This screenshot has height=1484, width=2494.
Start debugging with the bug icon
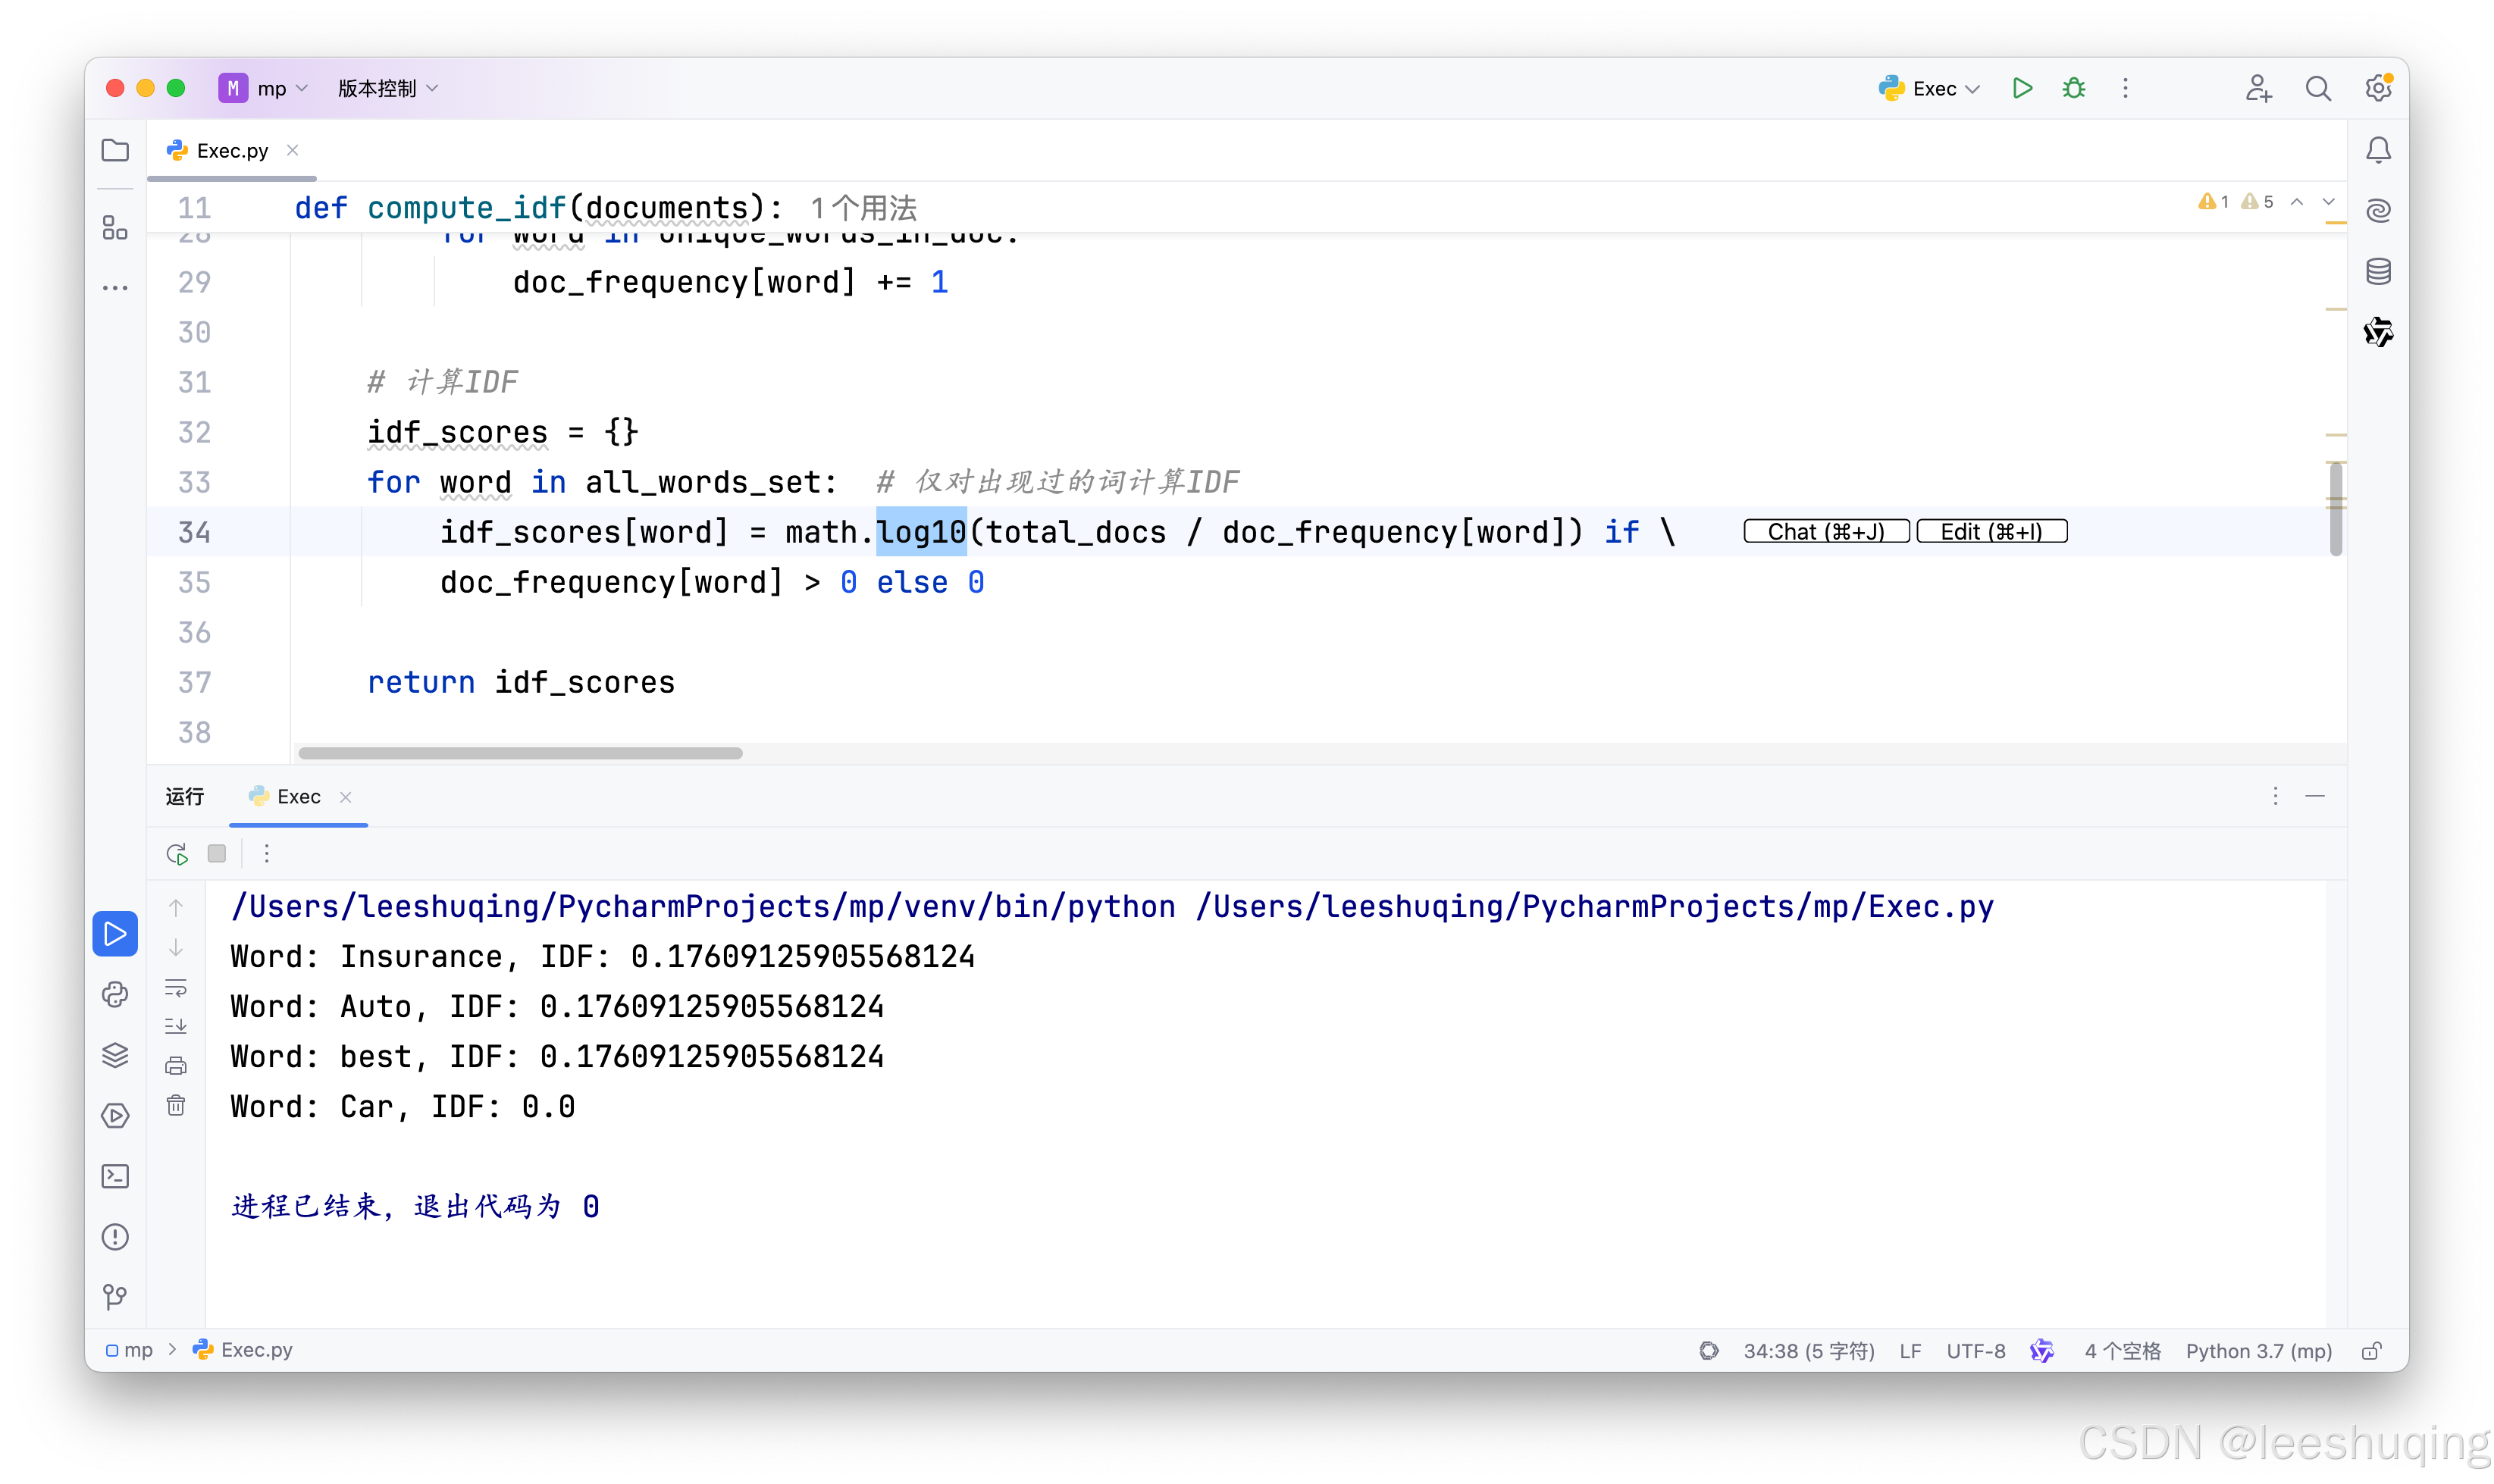click(x=2073, y=88)
